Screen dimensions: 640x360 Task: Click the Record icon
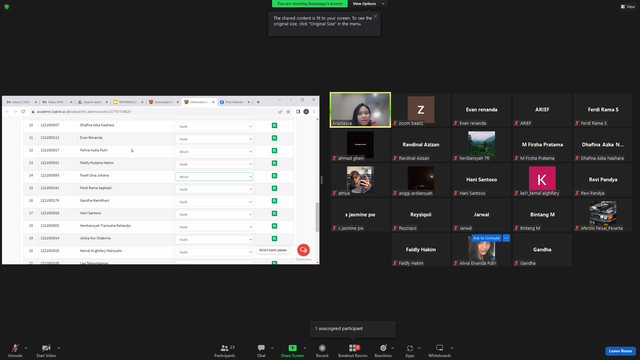coord(322,348)
